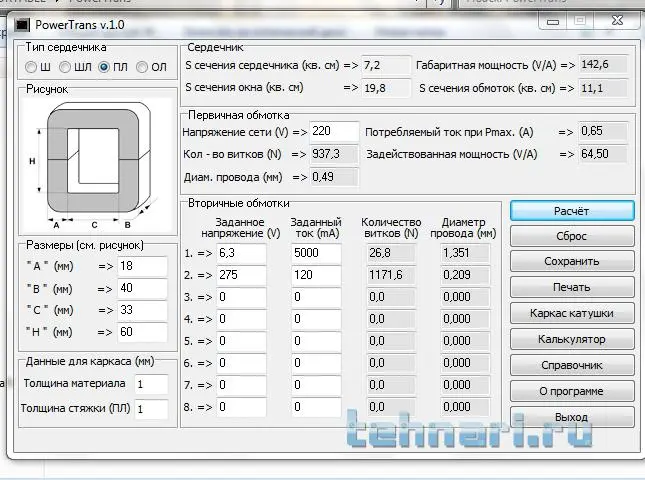The image size is (645, 480).
Task: Click the Печать print button
Action: pos(571,288)
